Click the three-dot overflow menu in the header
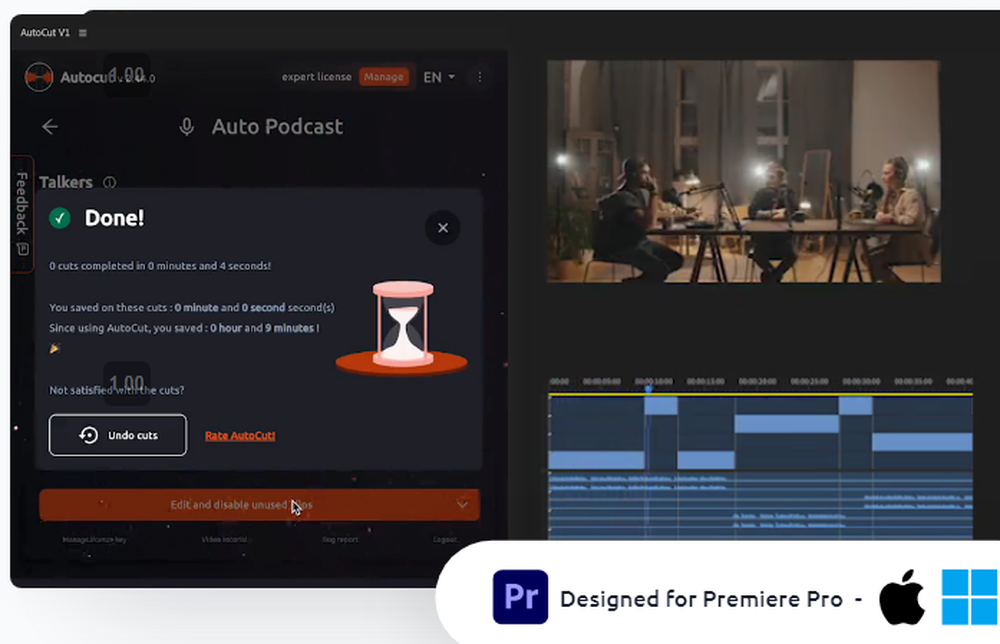Viewport: 1000px width, 644px height. (x=478, y=77)
